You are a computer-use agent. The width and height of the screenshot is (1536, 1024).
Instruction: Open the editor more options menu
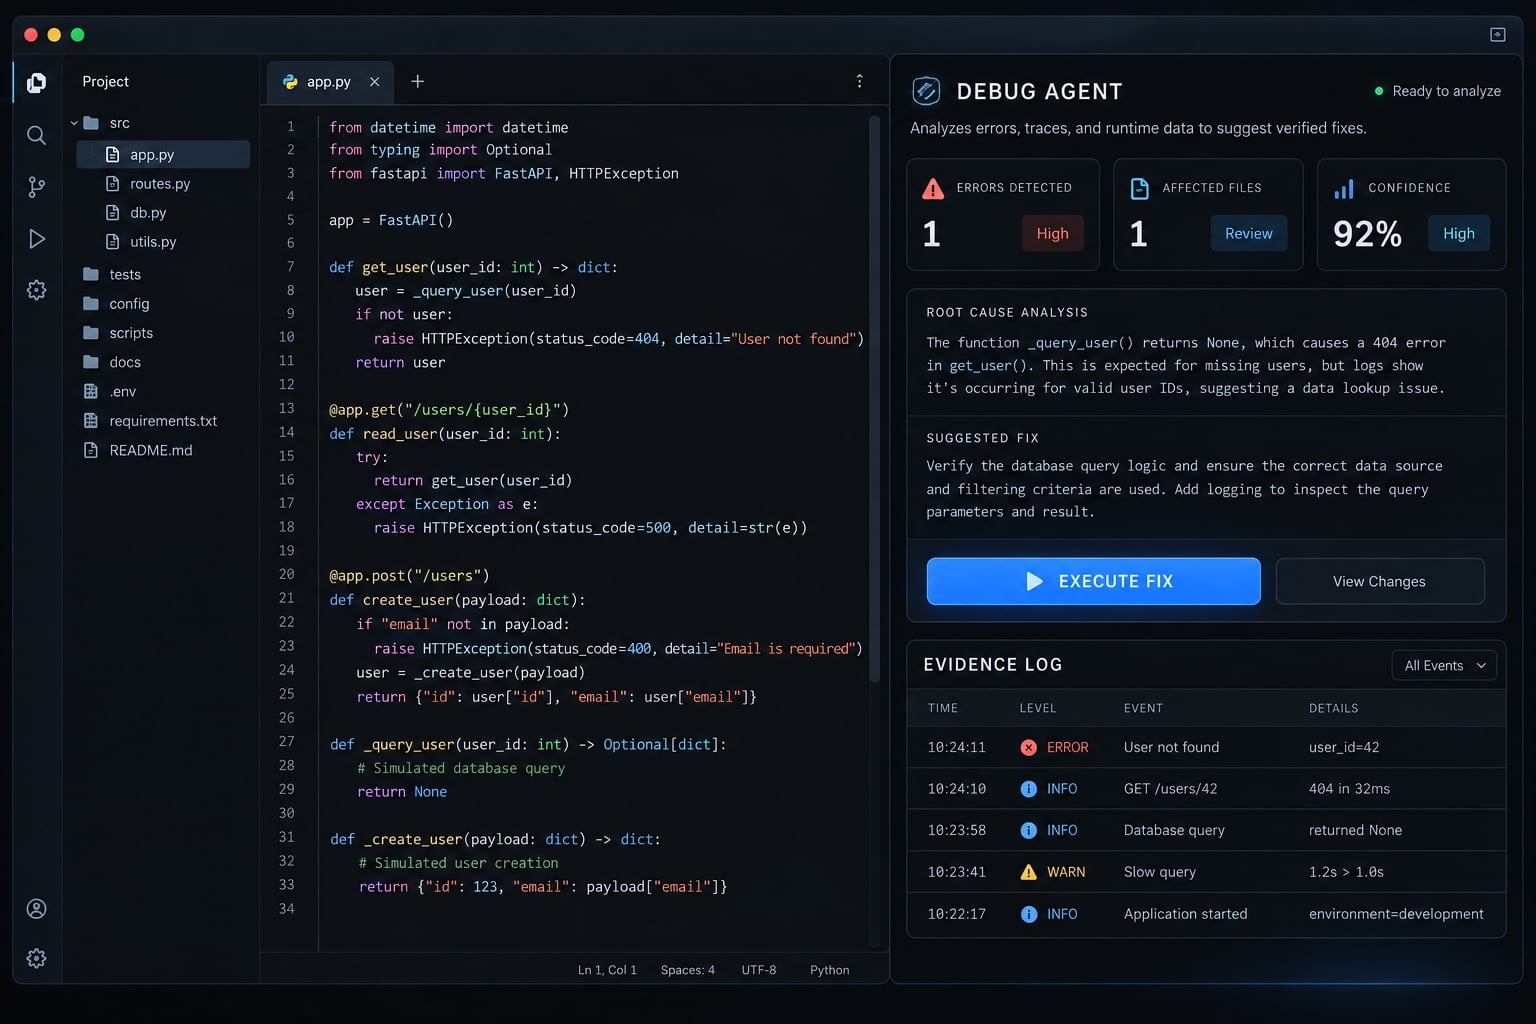tap(859, 81)
